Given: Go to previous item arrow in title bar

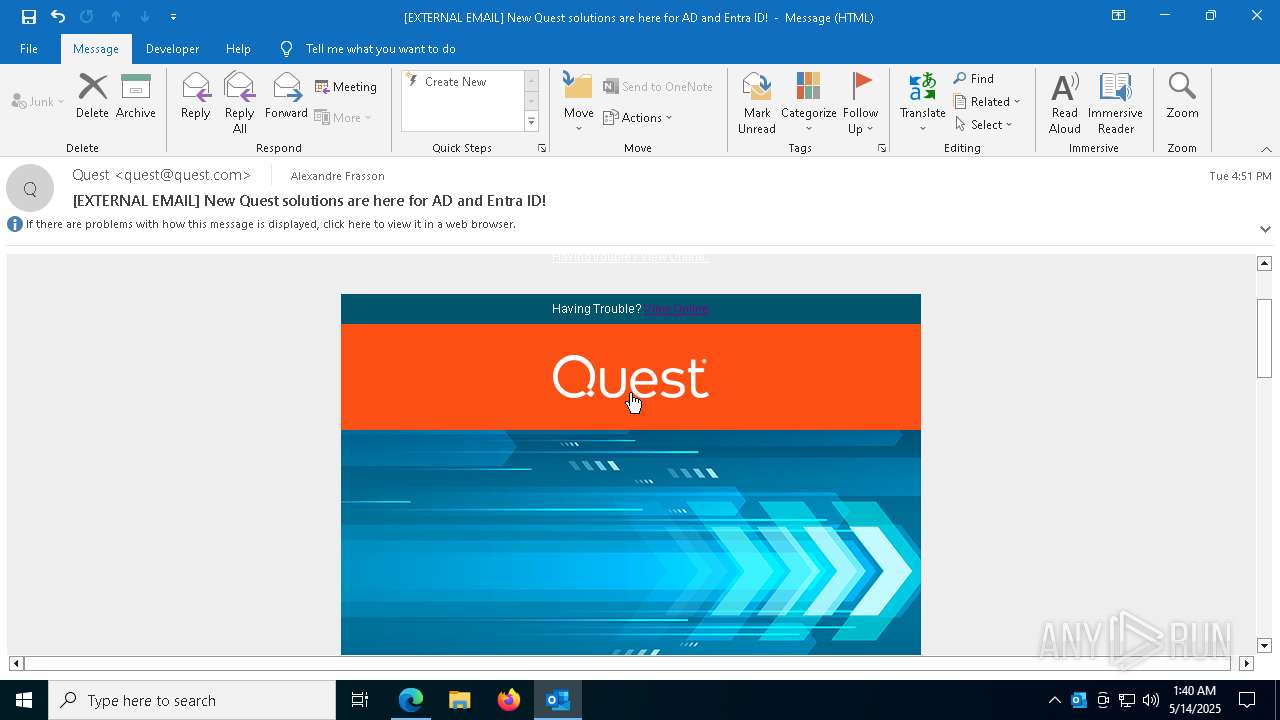Looking at the screenshot, I should pyautogui.click(x=116, y=17).
